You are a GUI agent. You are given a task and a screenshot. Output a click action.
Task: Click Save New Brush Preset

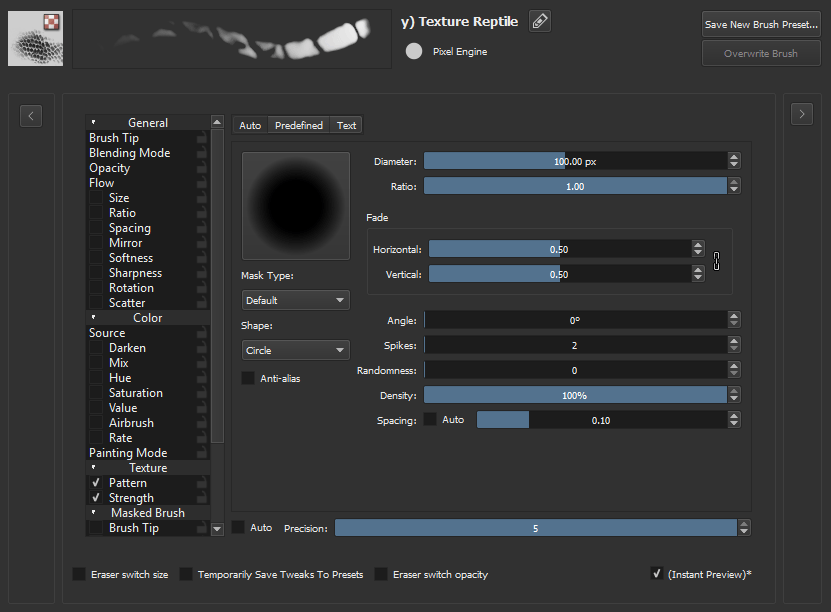(x=761, y=24)
